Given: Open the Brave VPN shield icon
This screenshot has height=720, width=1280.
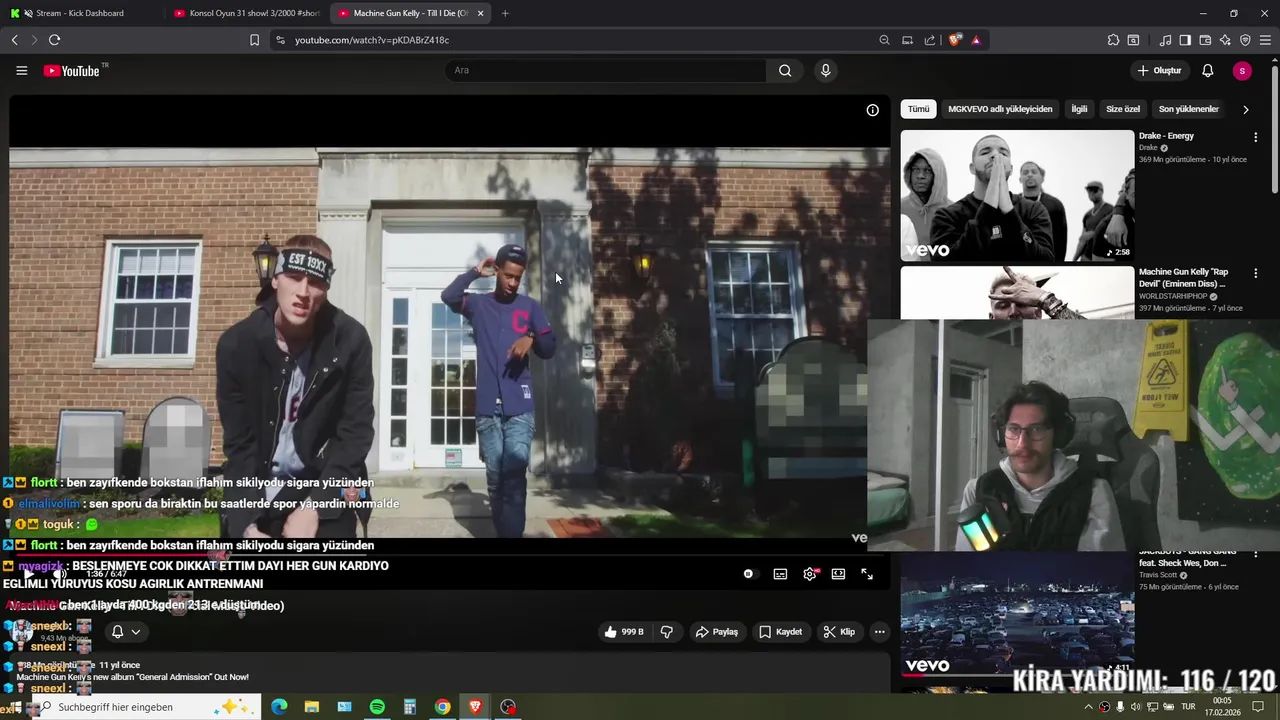Looking at the screenshot, I should coord(1245,40).
